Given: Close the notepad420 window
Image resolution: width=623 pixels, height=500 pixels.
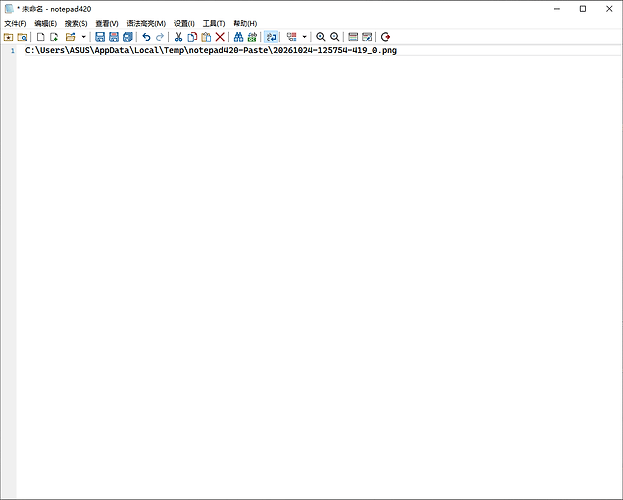Looking at the screenshot, I should pyautogui.click(x=609, y=9).
